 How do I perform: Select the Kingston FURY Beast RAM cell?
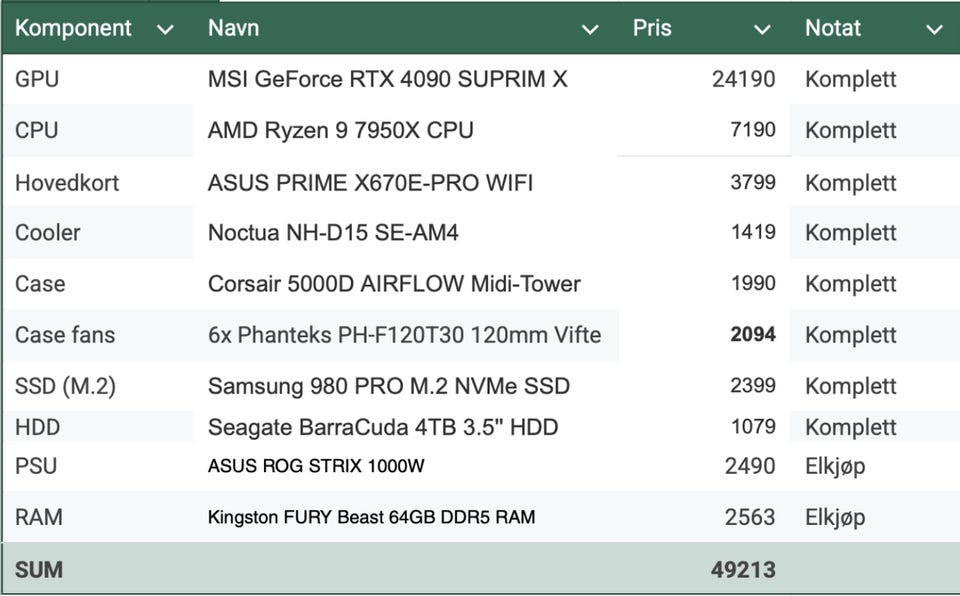(x=371, y=517)
